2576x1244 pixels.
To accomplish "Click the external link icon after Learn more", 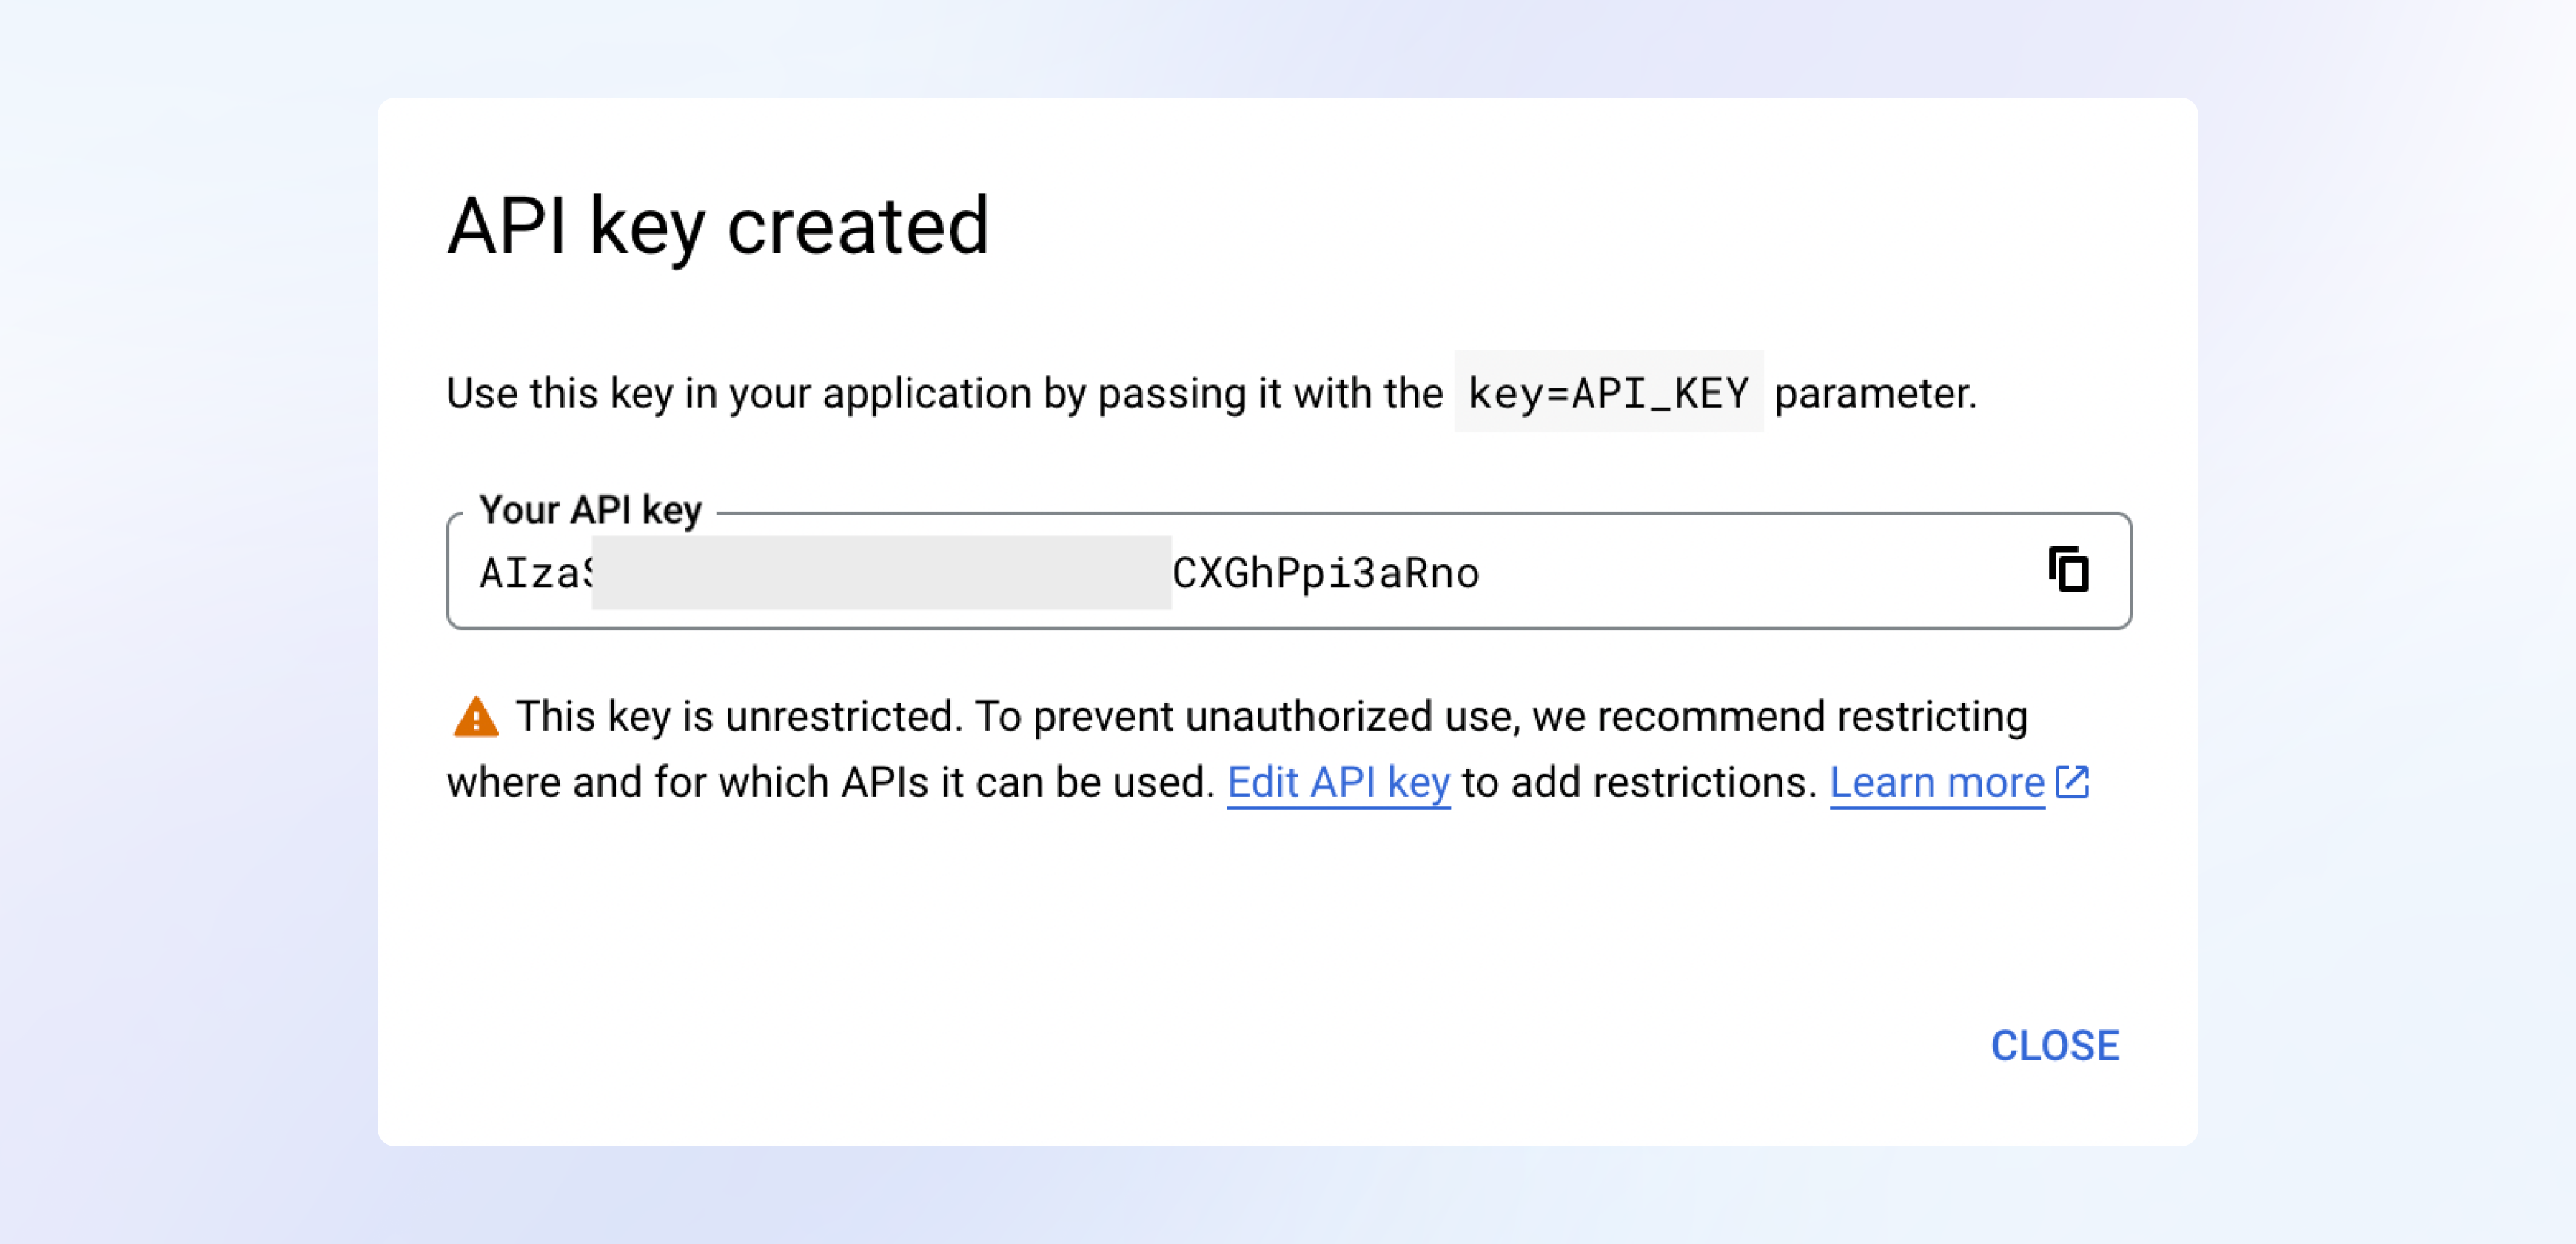I will pyautogui.click(x=2072, y=782).
